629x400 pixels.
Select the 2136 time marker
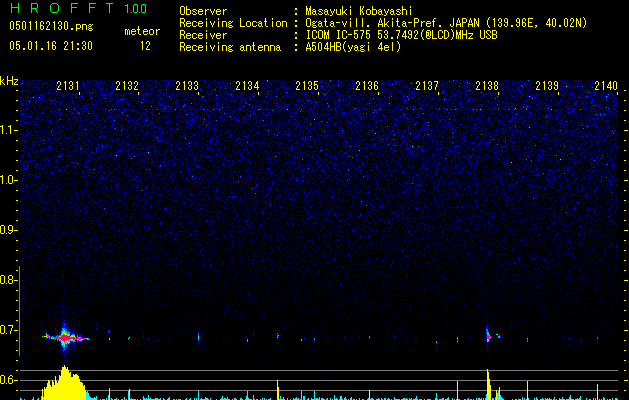tap(367, 86)
